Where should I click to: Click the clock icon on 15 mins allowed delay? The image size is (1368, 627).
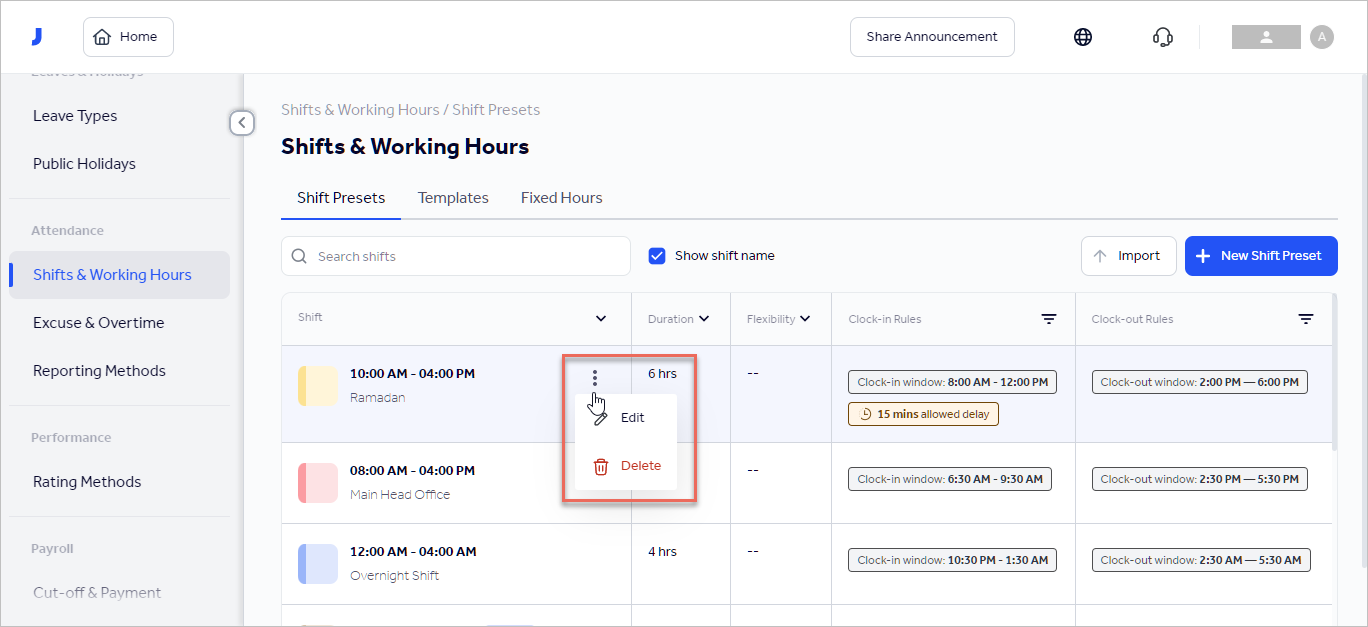point(866,413)
